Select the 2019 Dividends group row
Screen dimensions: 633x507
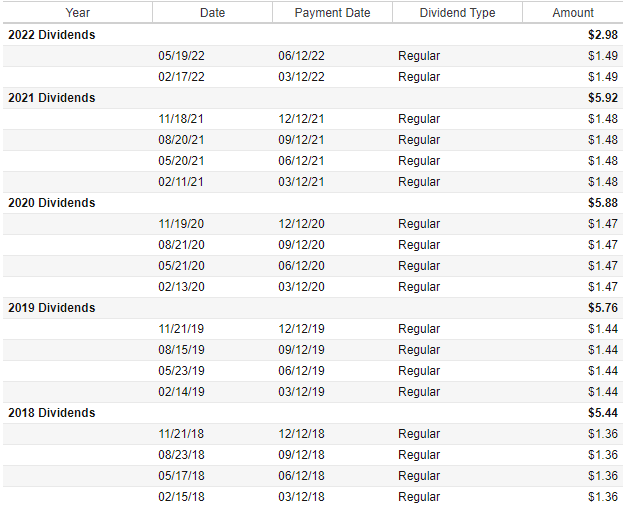point(52,308)
